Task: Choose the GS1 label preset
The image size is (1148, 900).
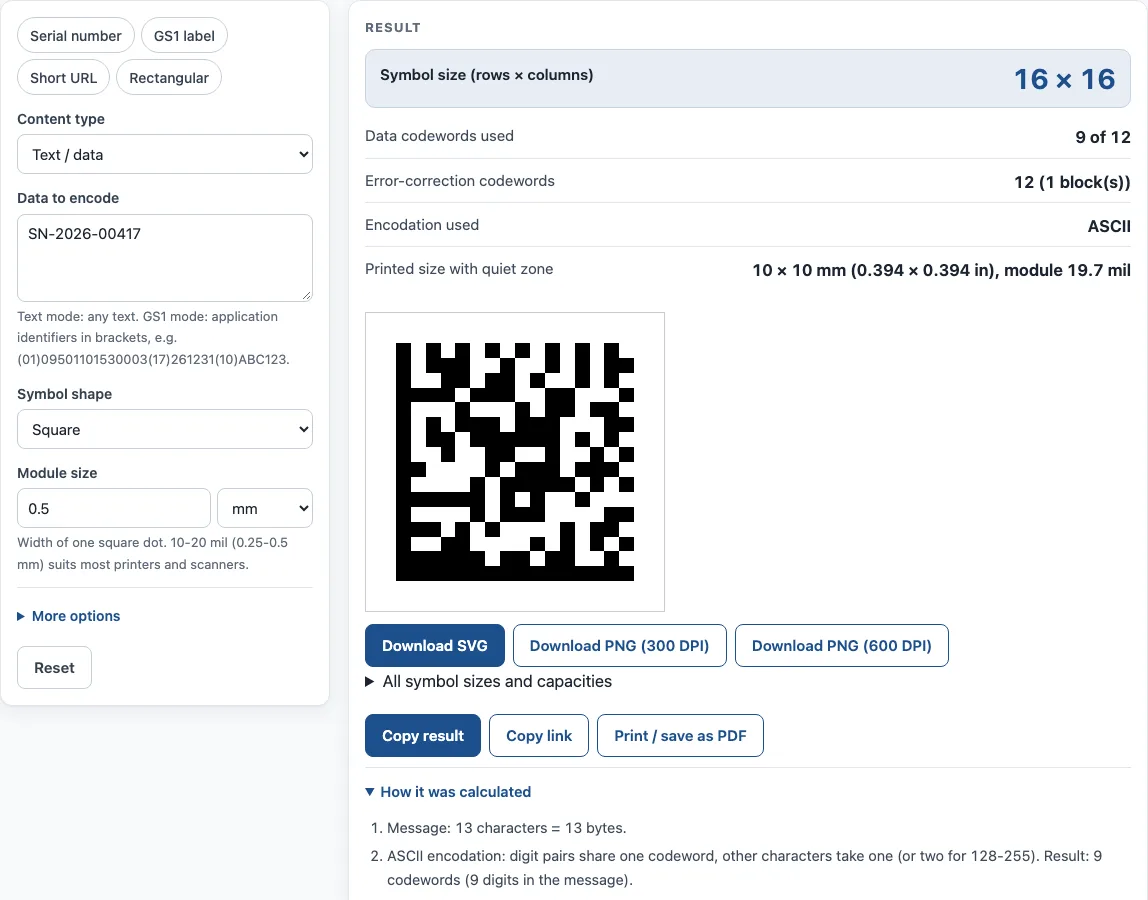Action: click(184, 36)
